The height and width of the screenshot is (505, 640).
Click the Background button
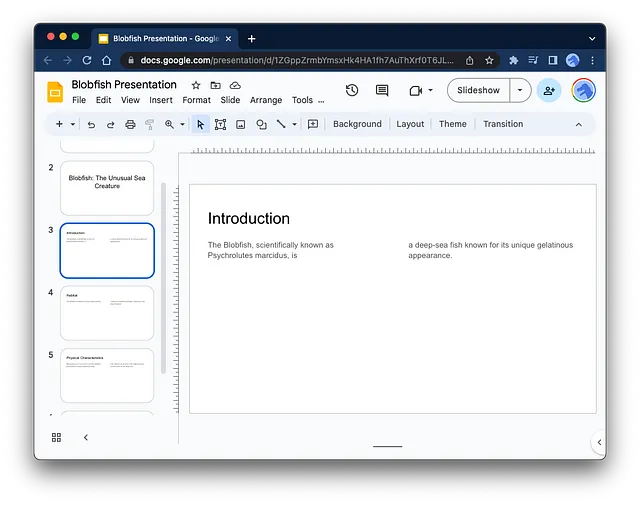(357, 124)
